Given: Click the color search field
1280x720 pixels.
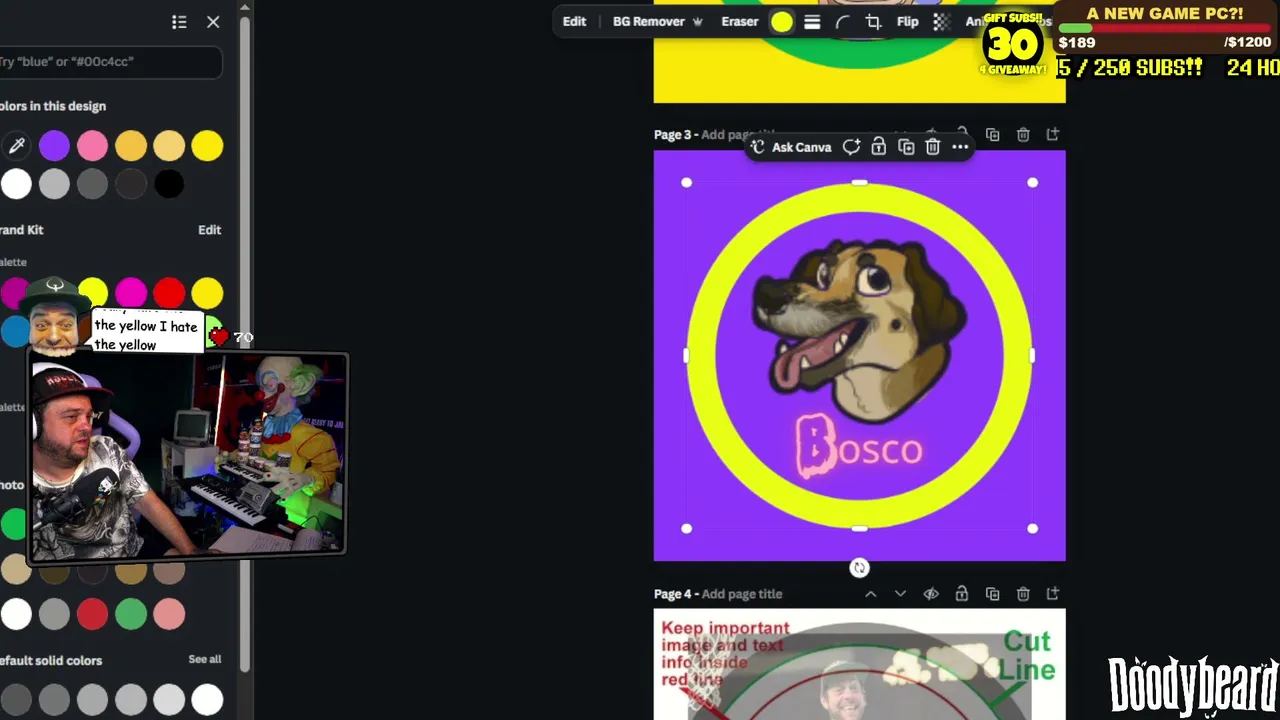Looking at the screenshot, I should coord(110,62).
